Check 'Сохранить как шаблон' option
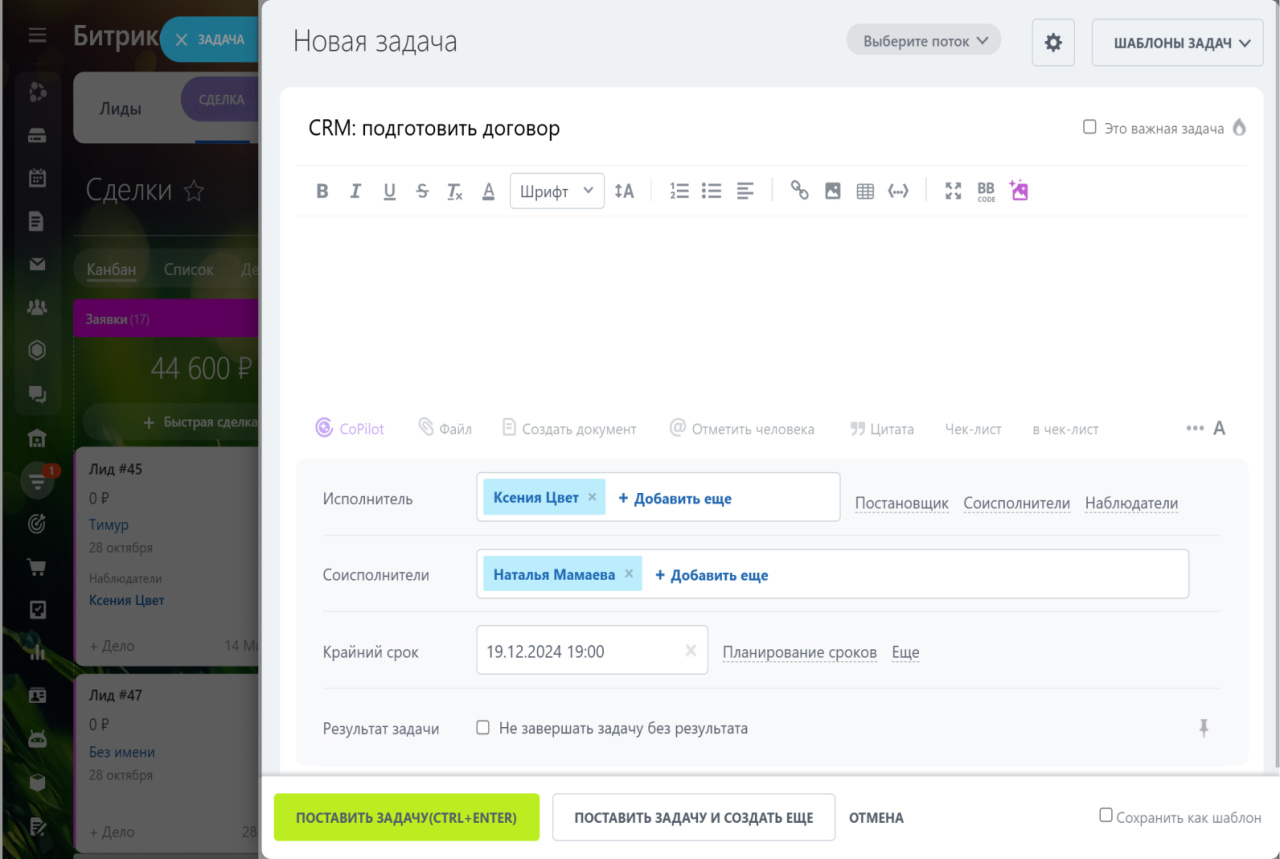 pos(1105,816)
